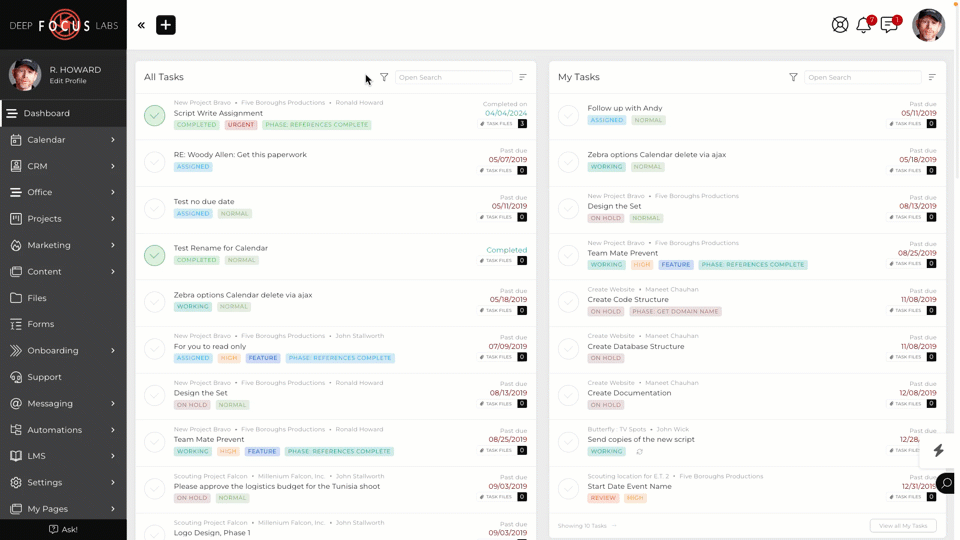
Task: Open the chat messages icon
Action: (x=889, y=25)
